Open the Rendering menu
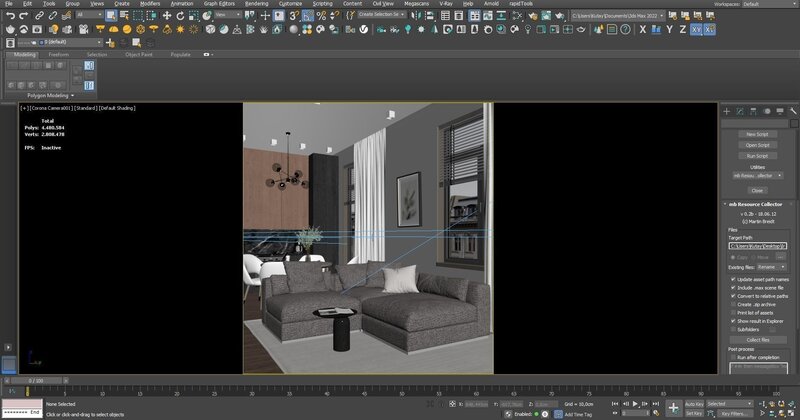The width and height of the screenshot is (800, 420). (257, 4)
